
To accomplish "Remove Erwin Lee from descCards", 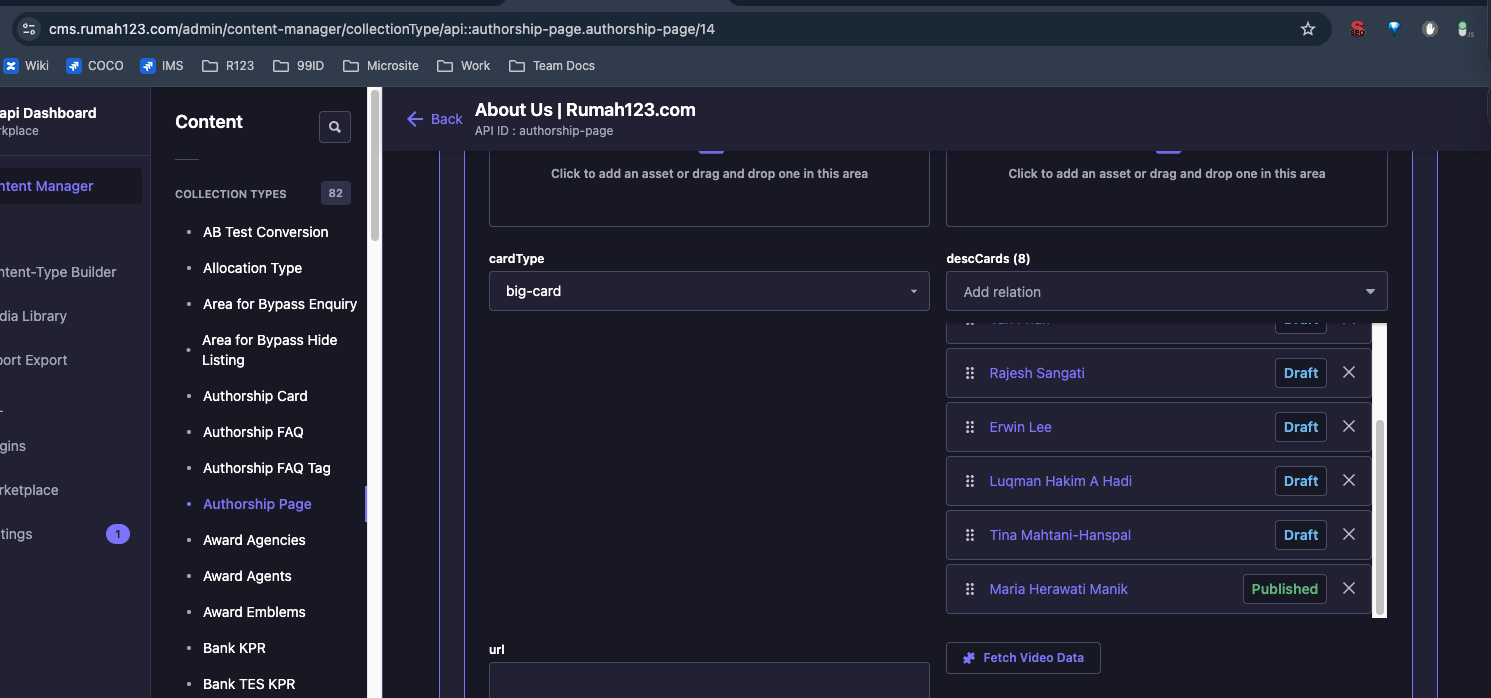I will pyautogui.click(x=1349, y=426).
